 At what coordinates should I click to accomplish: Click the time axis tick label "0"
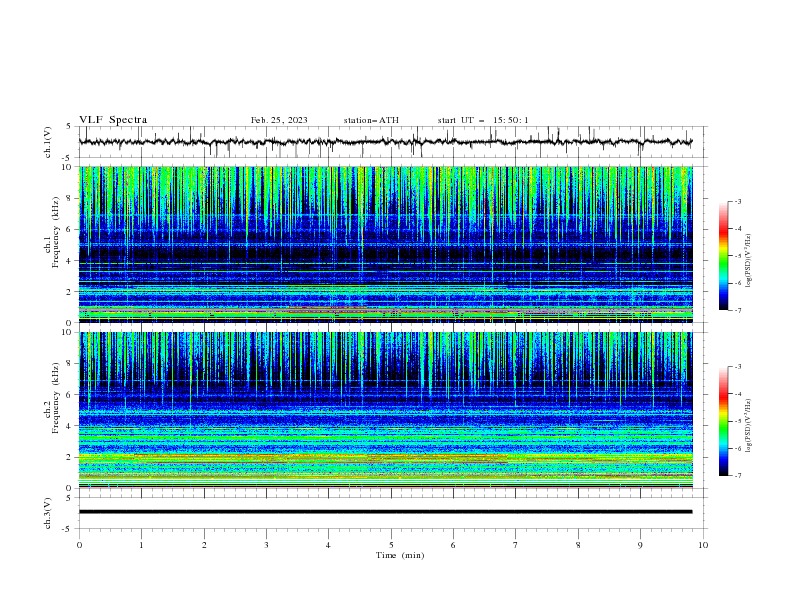79,545
